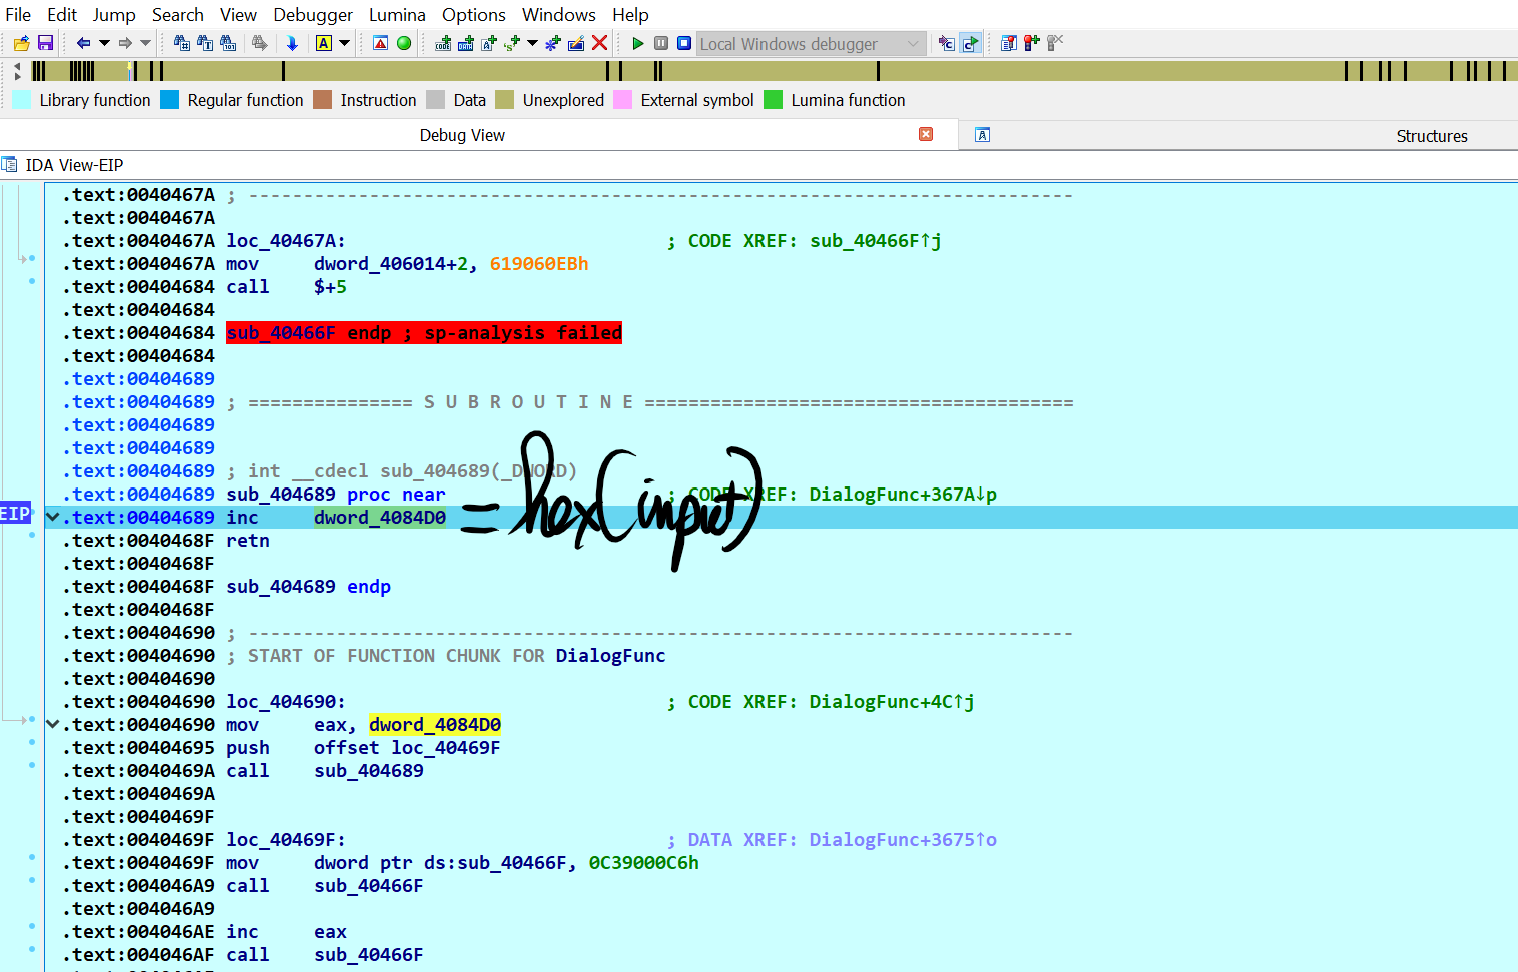The image size is (1518, 972).
Task: Open the Local Windows debugger dropdown
Action: click(x=811, y=43)
